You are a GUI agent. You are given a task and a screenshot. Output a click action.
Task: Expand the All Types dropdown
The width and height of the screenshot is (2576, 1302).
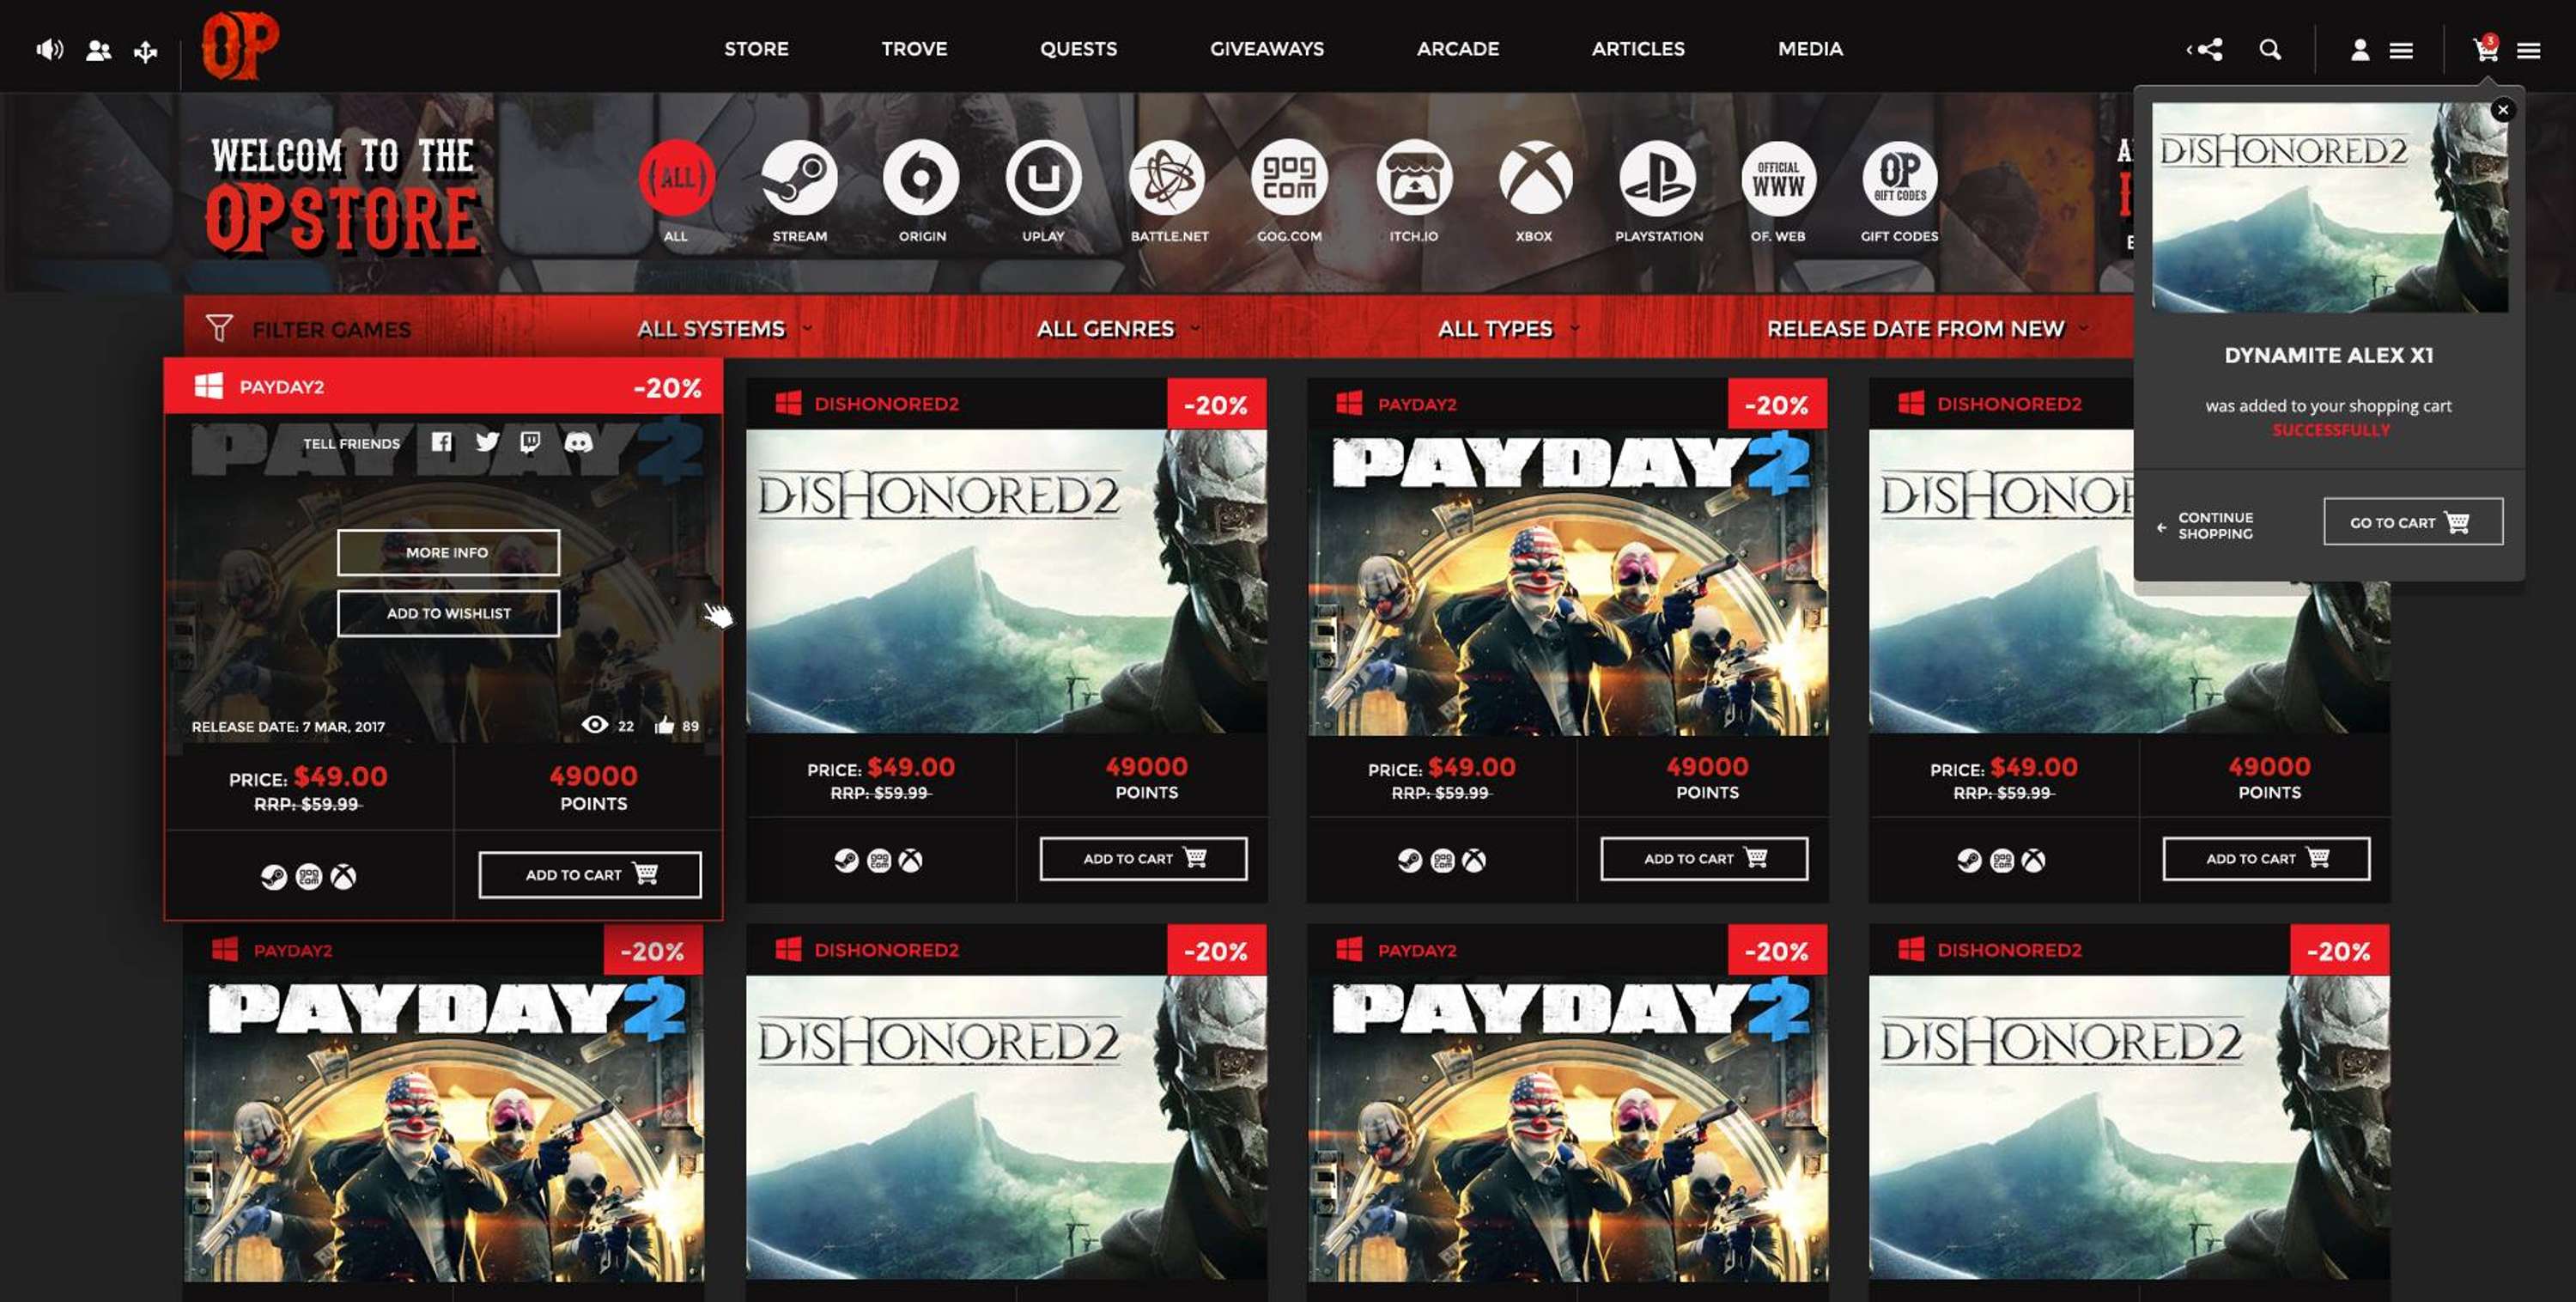pos(1508,329)
